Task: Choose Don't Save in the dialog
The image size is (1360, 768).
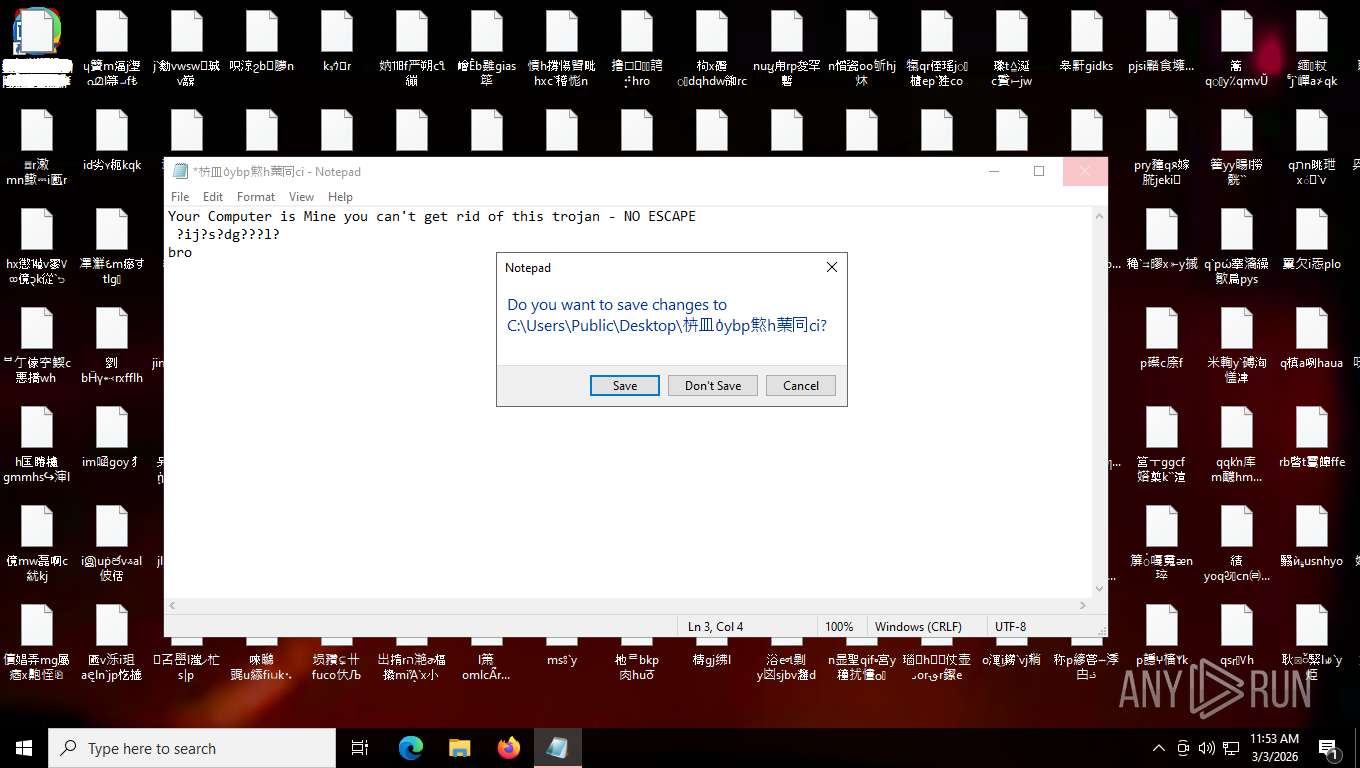Action: tap(713, 386)
